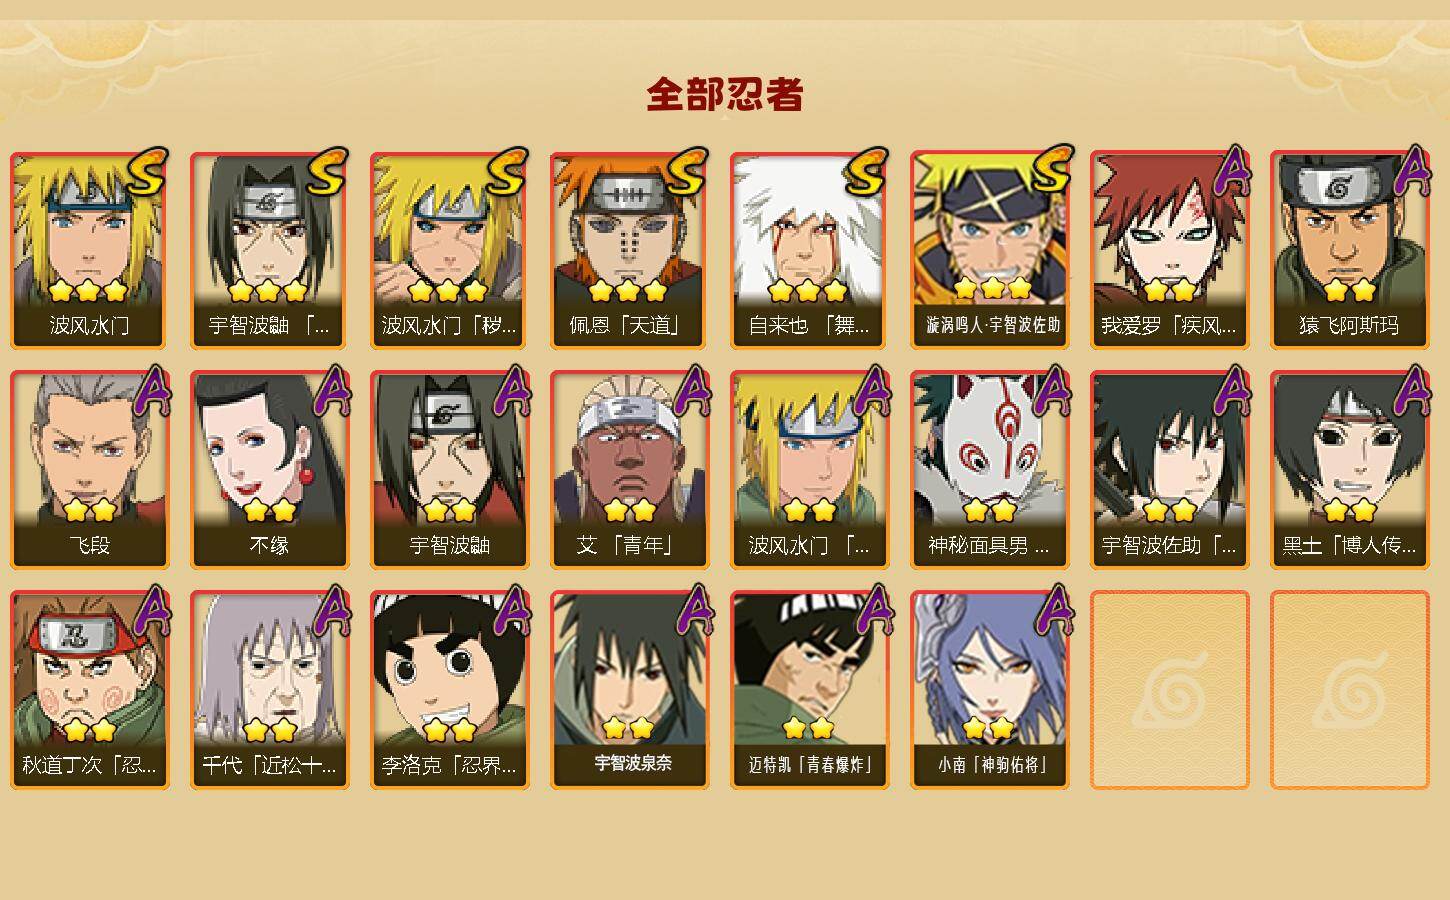Click the S rank badge on 自来也 card
Viewport: 1450px width, 900px height.
click(866, 172)
